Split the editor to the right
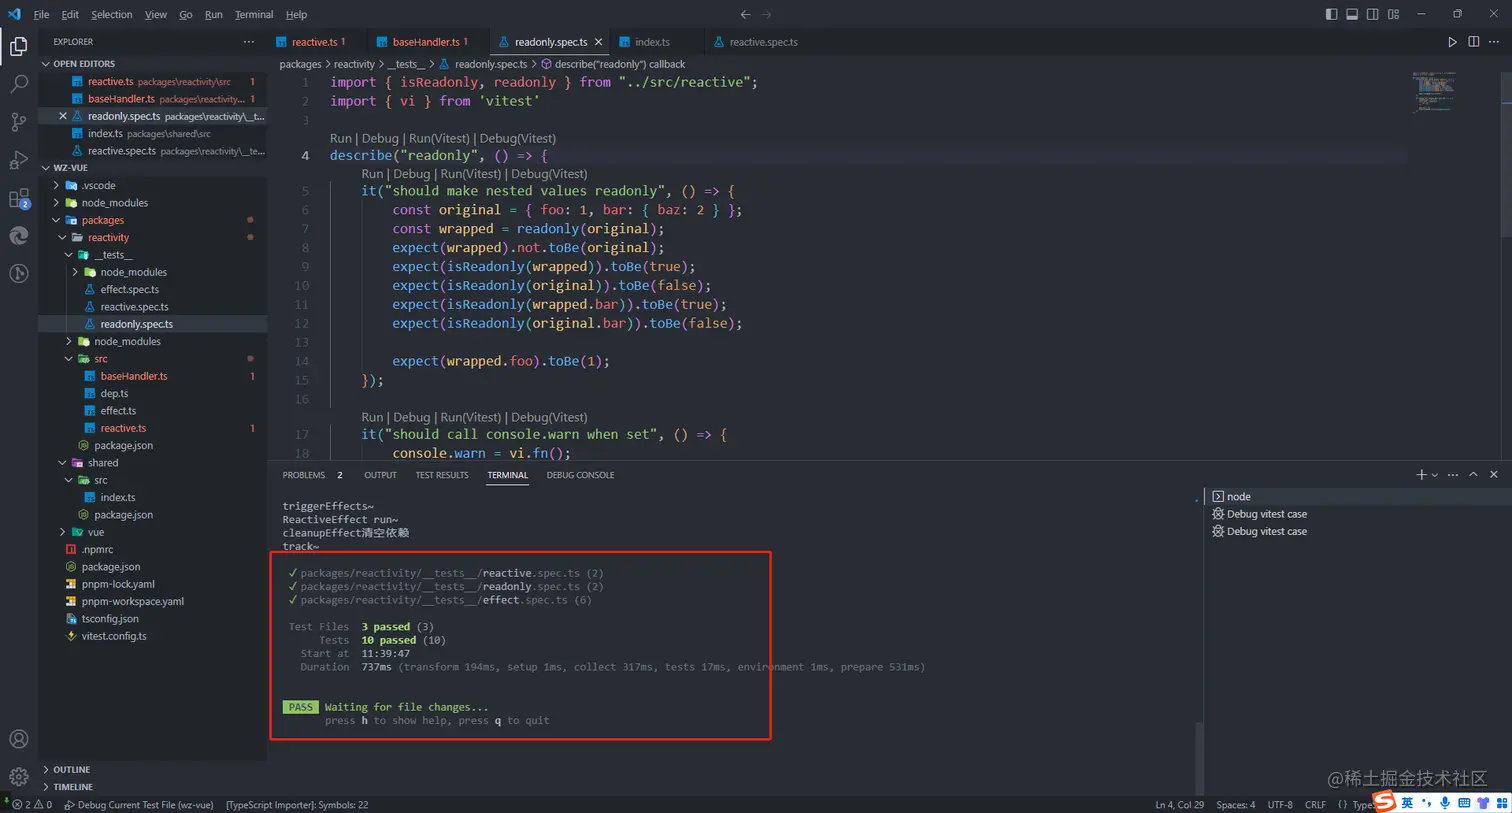The width and height of the screenshot is (1512, 813). [1474, 42]
